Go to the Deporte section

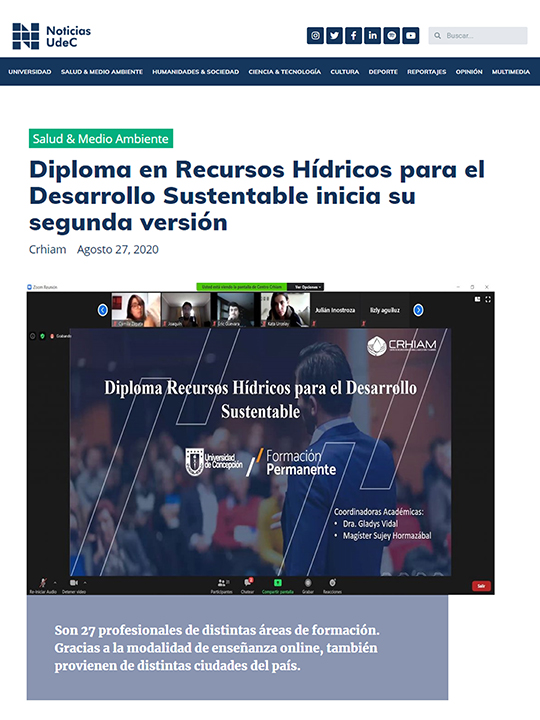pos(383,72)
